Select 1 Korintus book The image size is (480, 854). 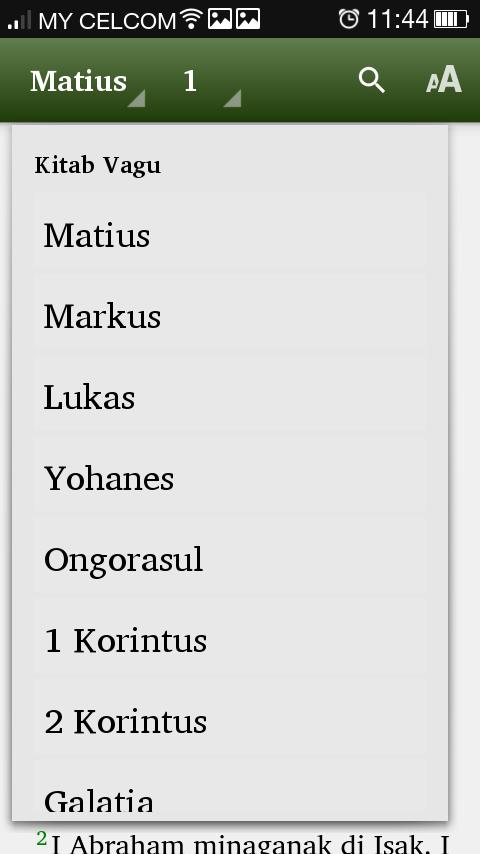tap(230, 640)
